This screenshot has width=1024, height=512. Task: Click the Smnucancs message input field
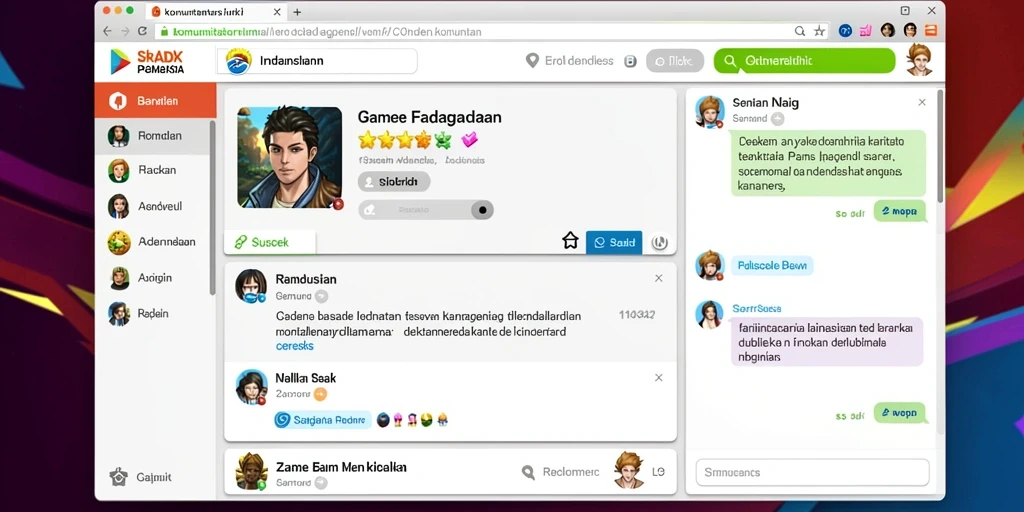click(x=812, y=472)
